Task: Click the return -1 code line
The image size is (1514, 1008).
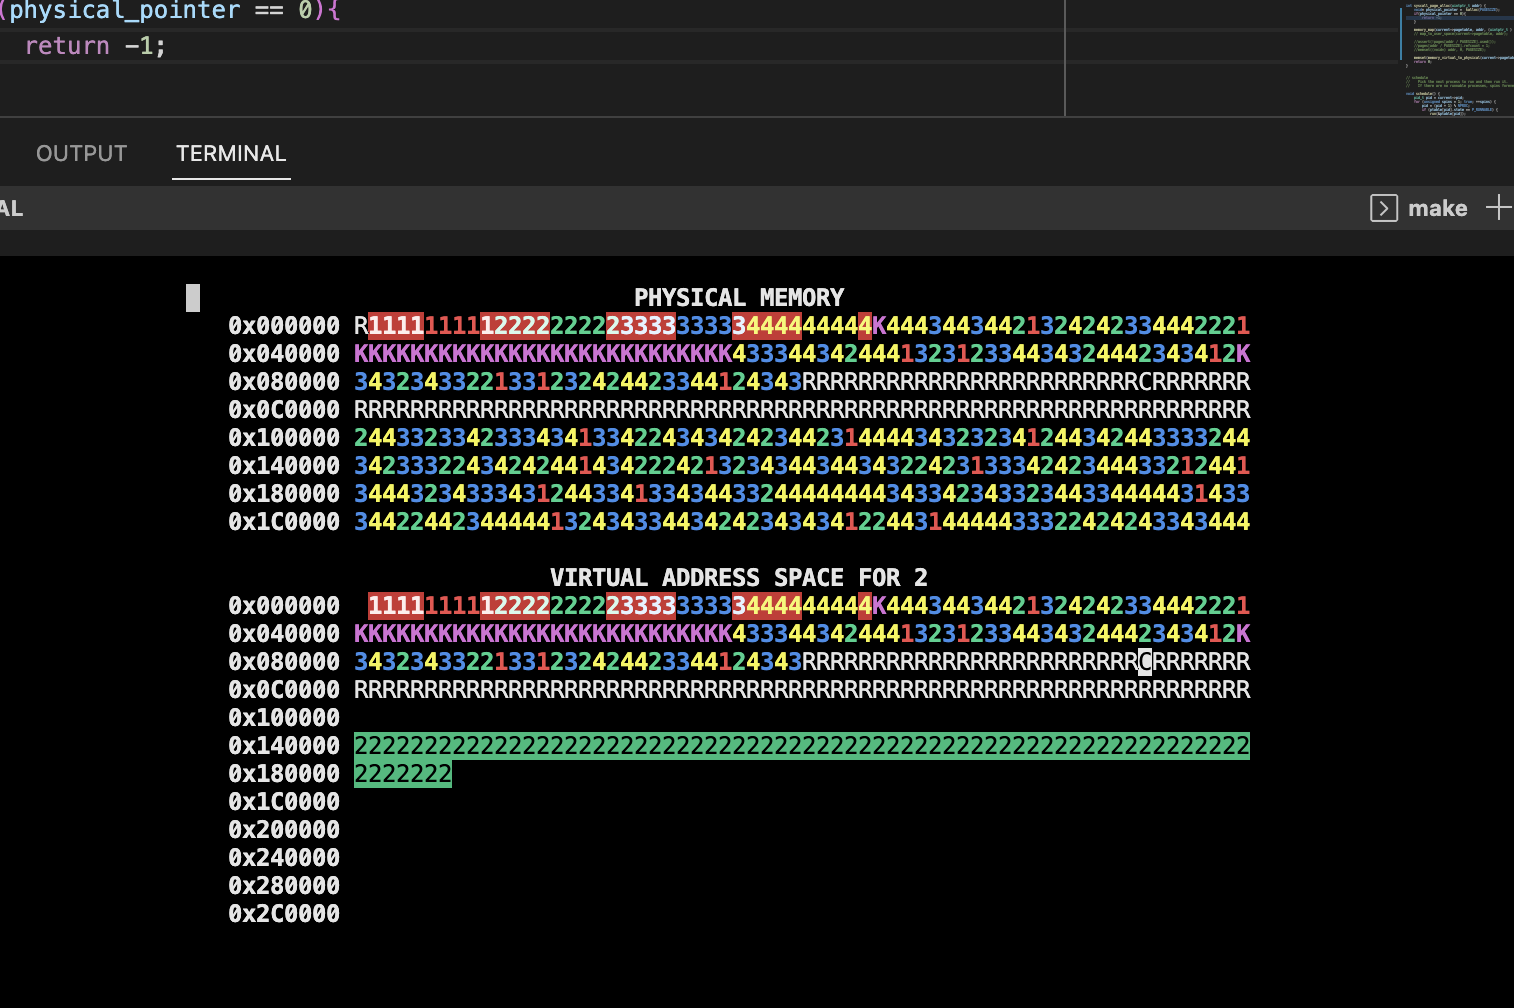Action: 95,46
